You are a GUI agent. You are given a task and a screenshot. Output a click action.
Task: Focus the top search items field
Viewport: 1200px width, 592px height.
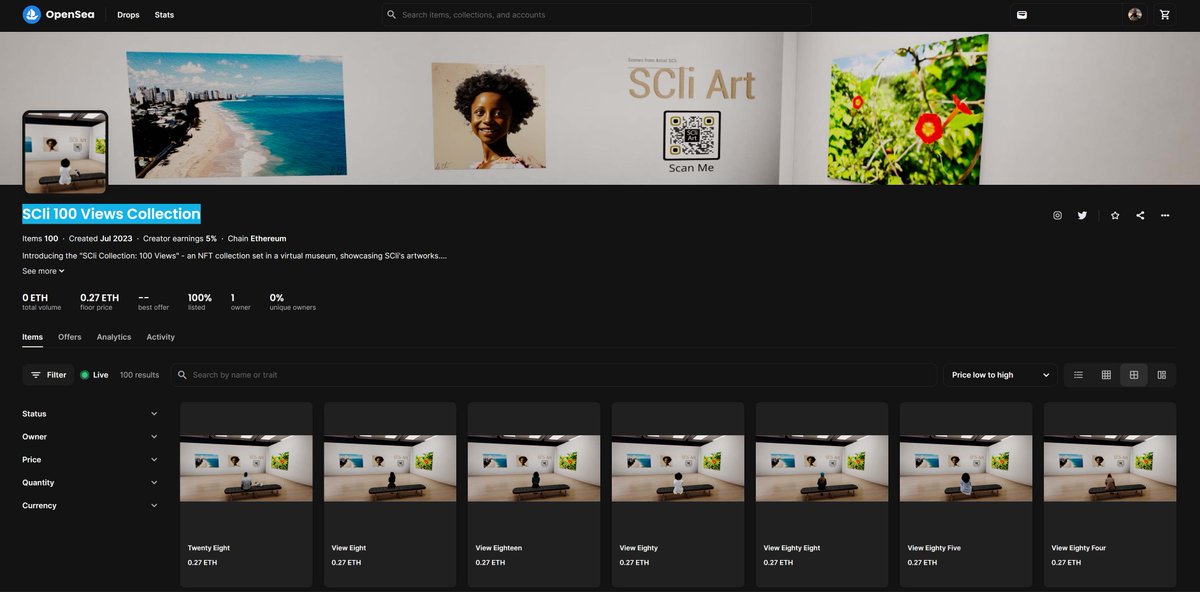597,15
